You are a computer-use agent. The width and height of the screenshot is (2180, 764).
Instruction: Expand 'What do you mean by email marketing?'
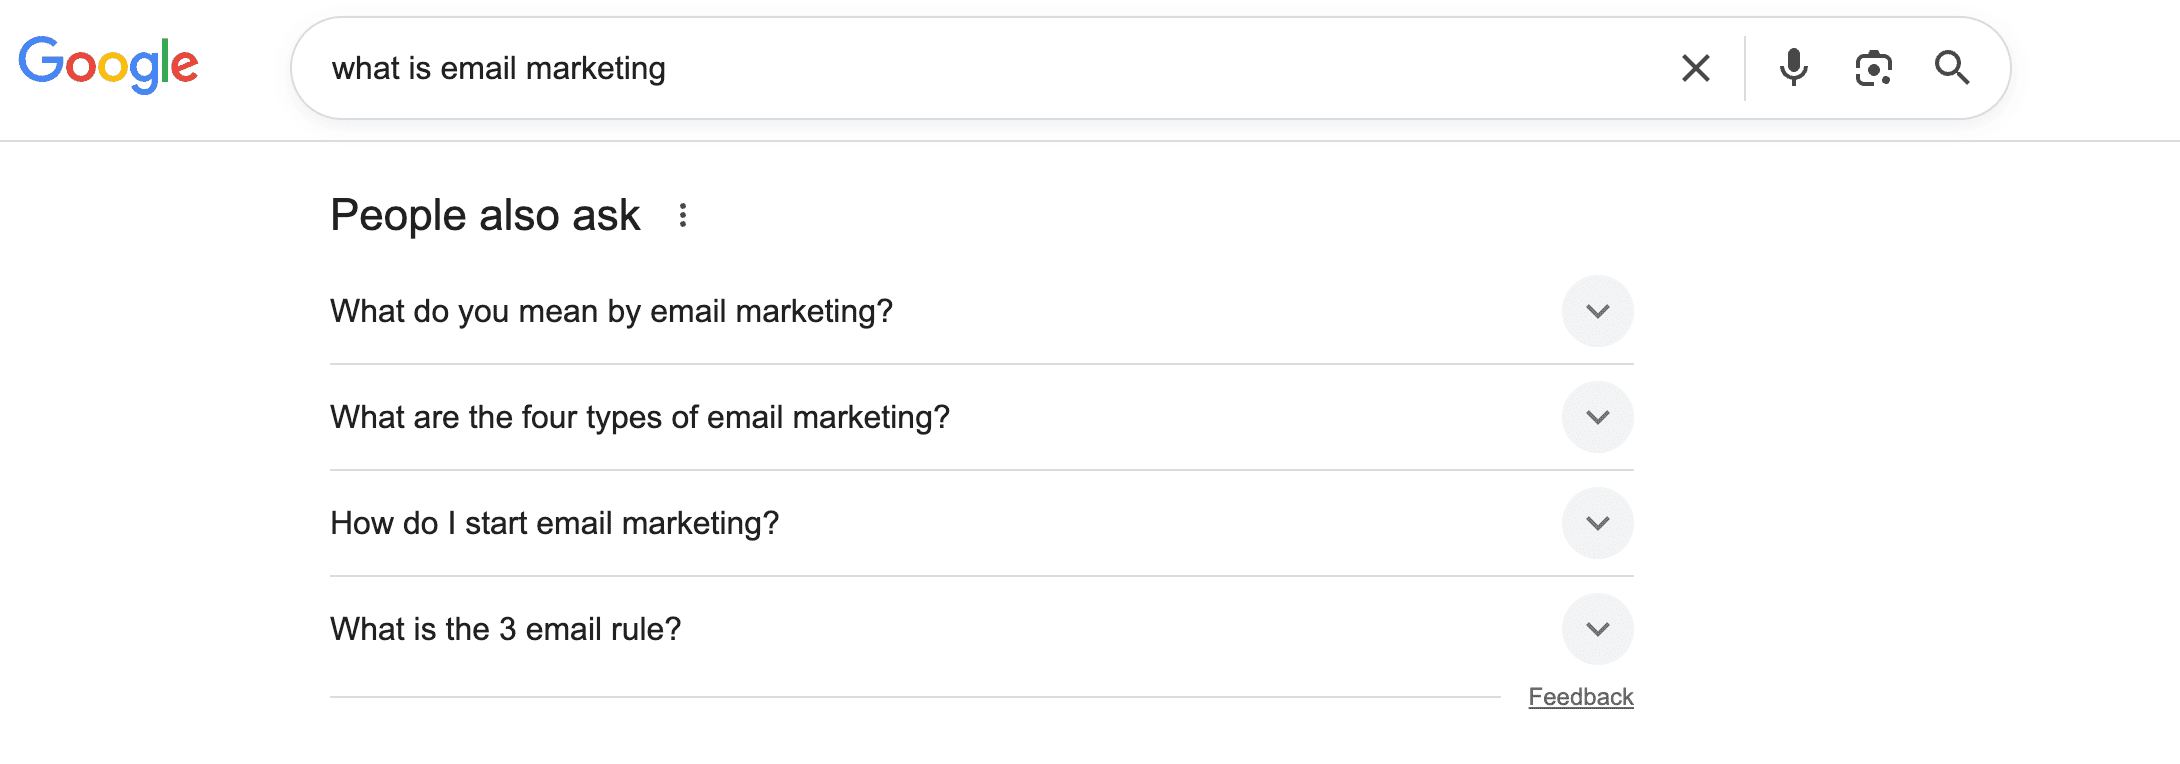click(1598, 311)
